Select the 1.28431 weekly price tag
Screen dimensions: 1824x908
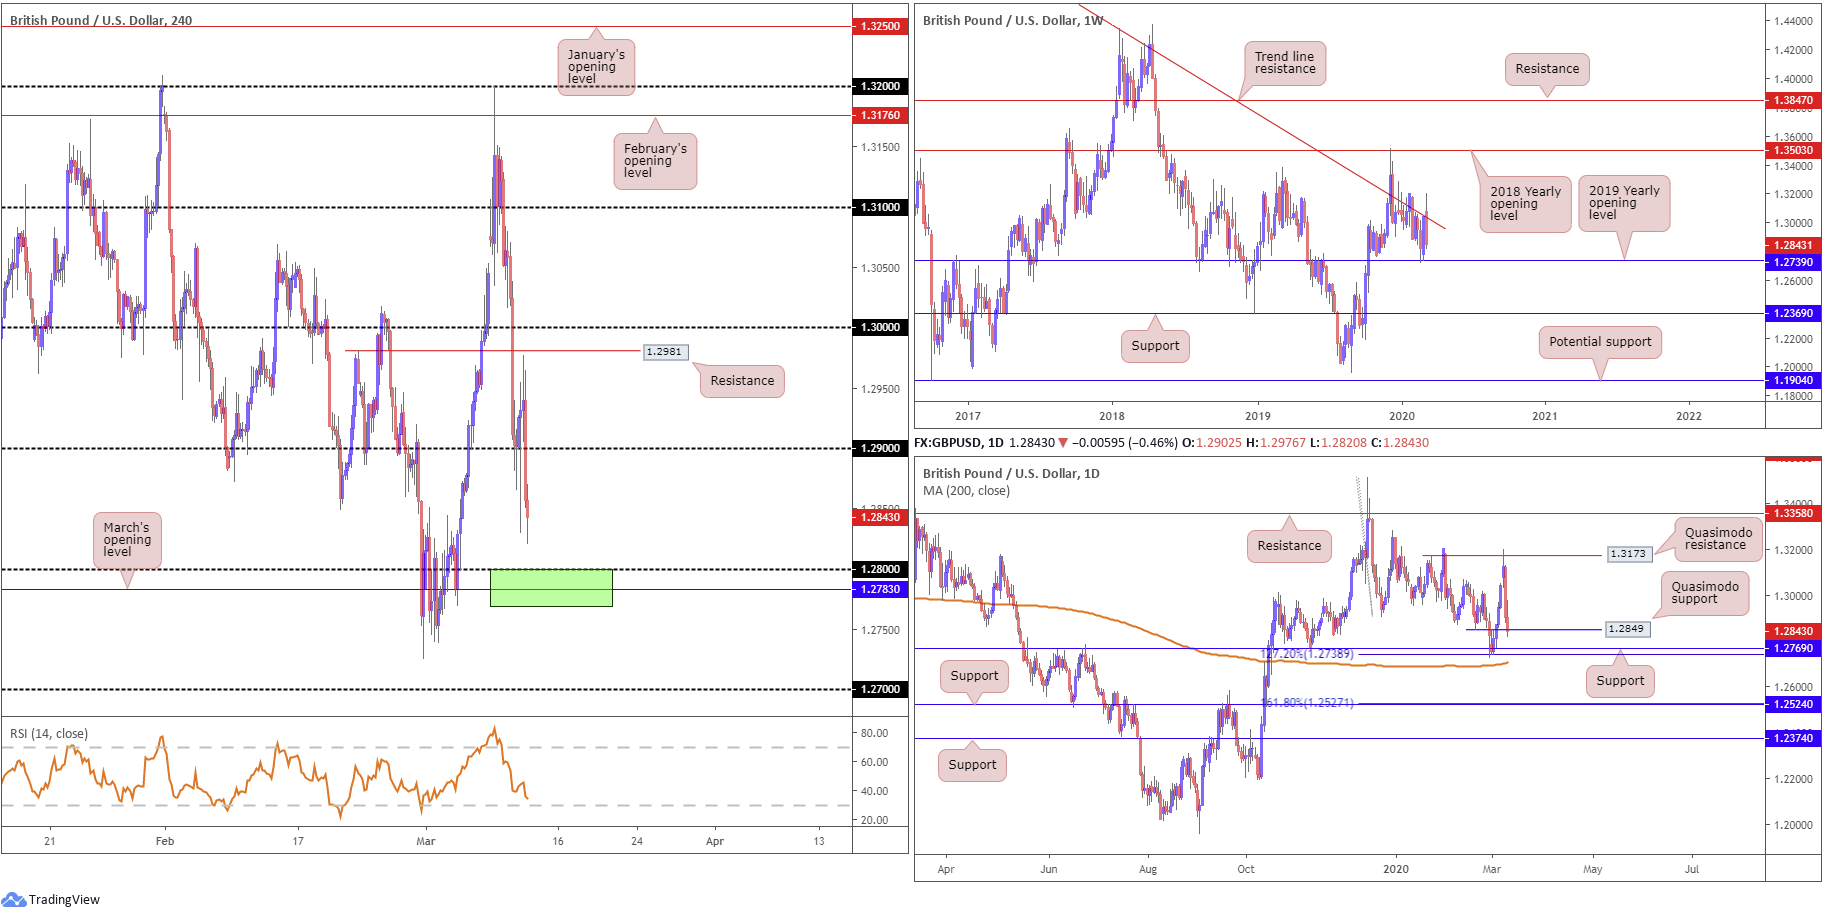click(1793, 245)
